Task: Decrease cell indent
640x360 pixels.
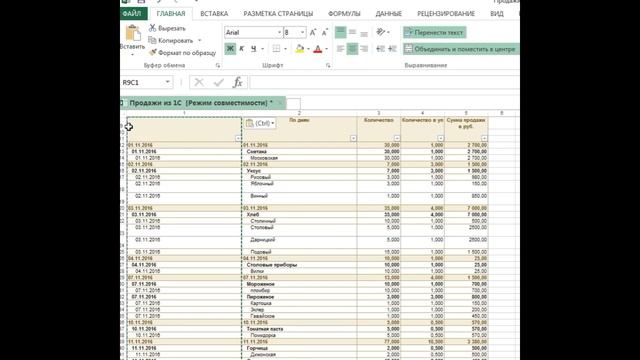Action: click(380, 49)
